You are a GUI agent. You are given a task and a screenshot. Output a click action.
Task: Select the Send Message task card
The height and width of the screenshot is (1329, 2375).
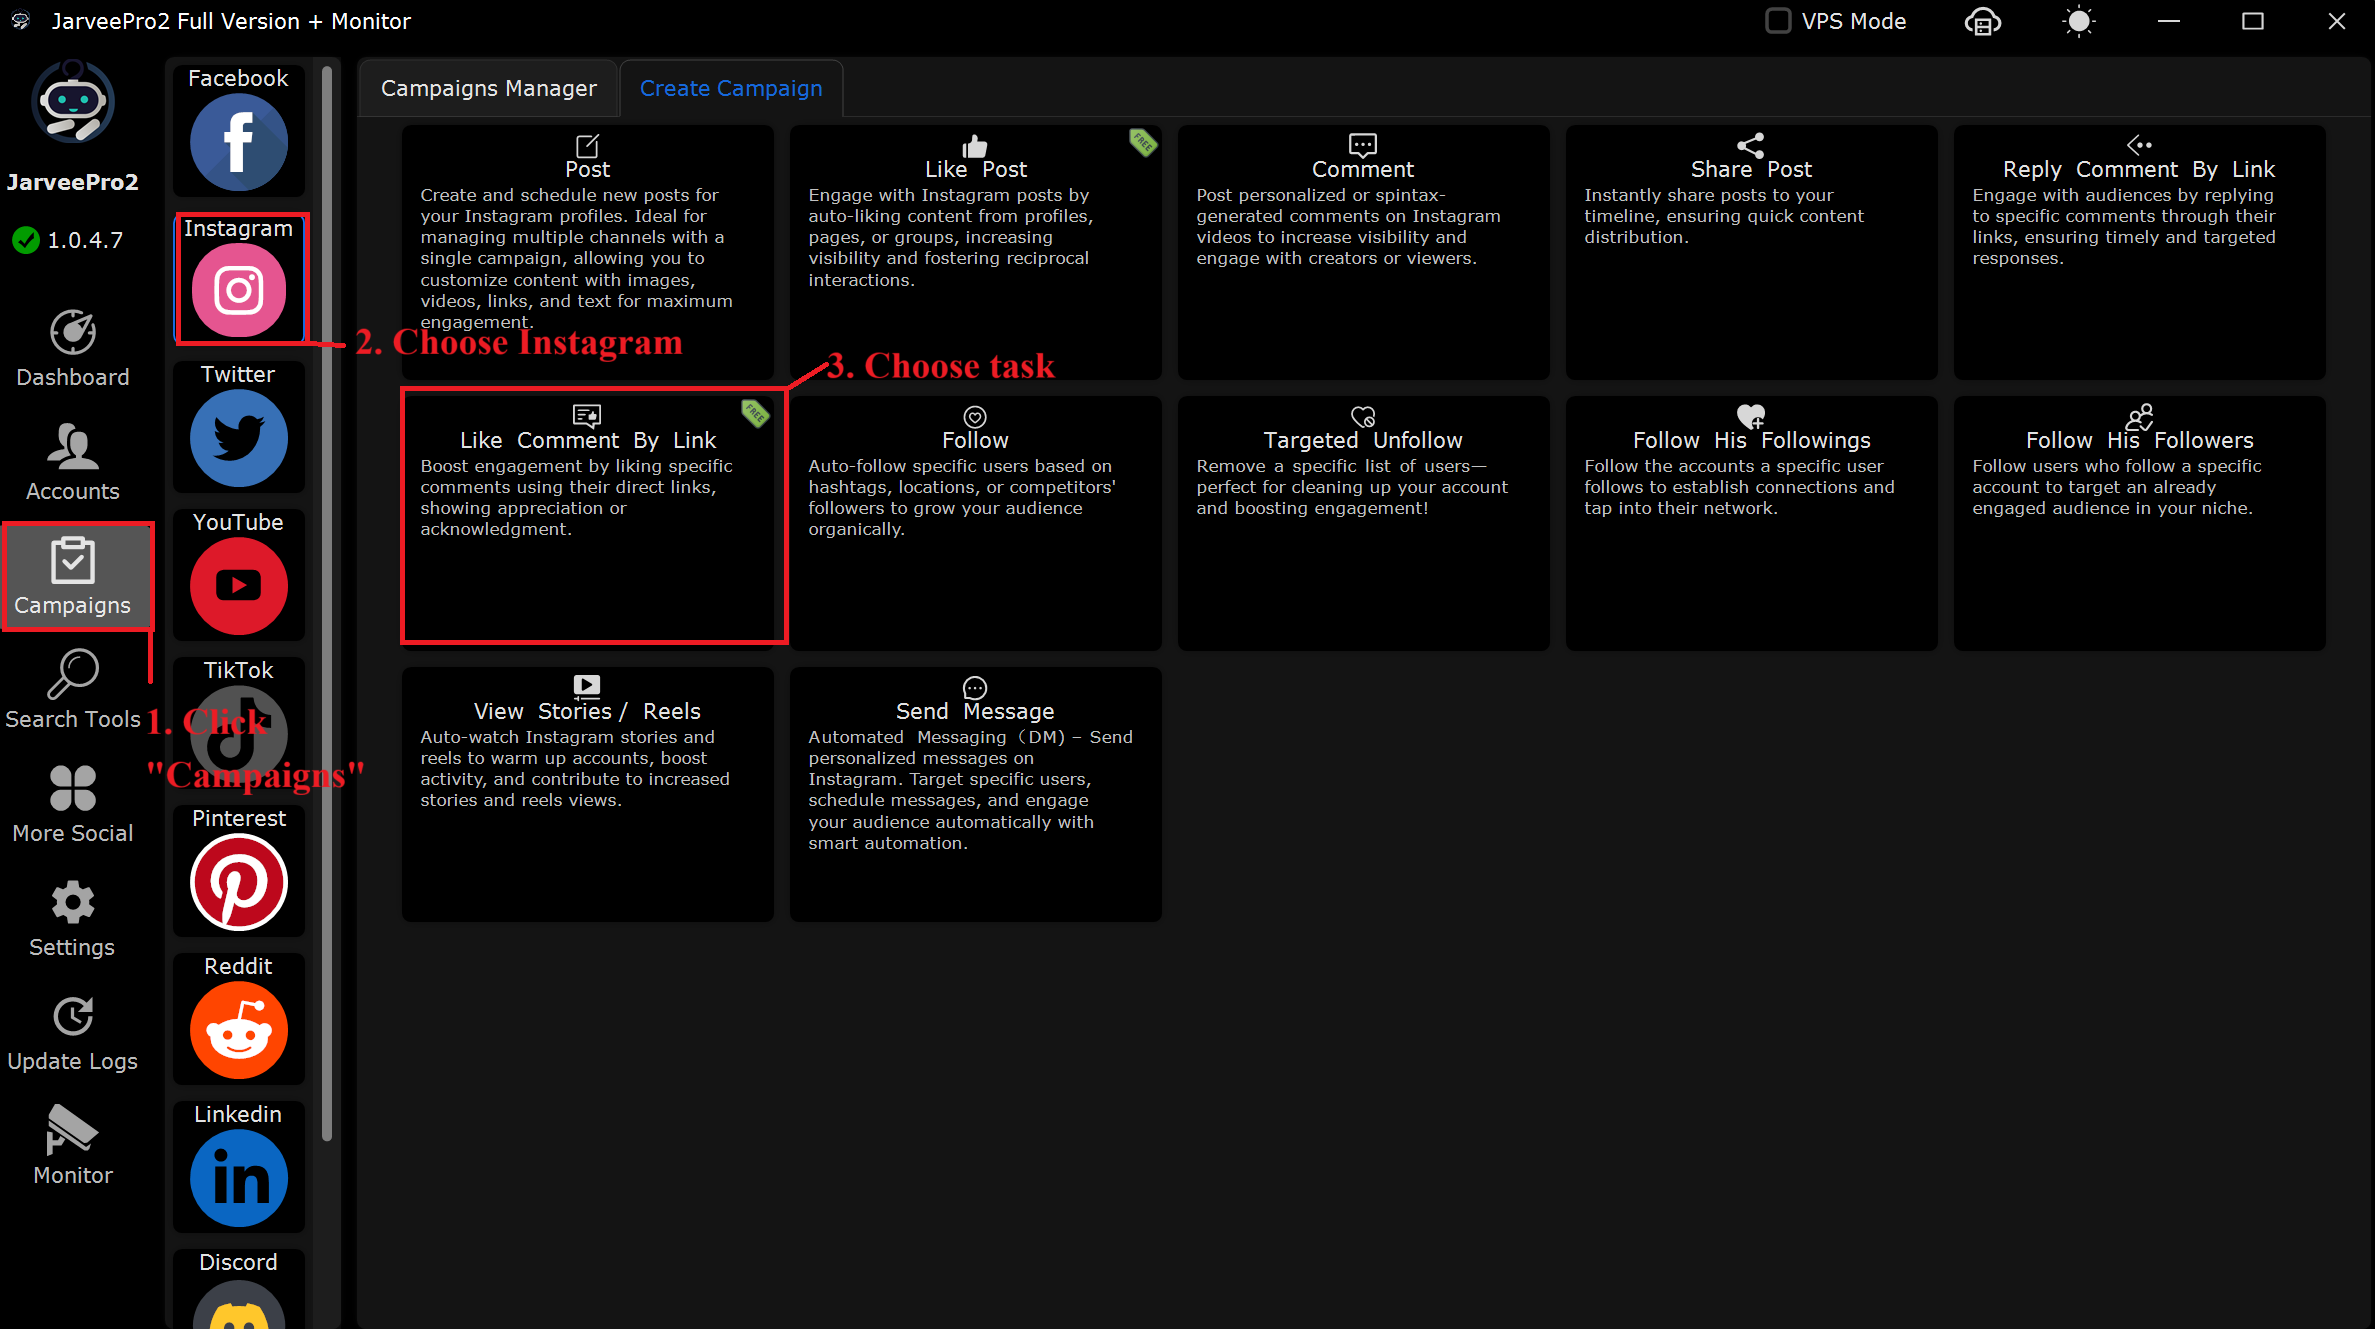(x=976, y=794)
